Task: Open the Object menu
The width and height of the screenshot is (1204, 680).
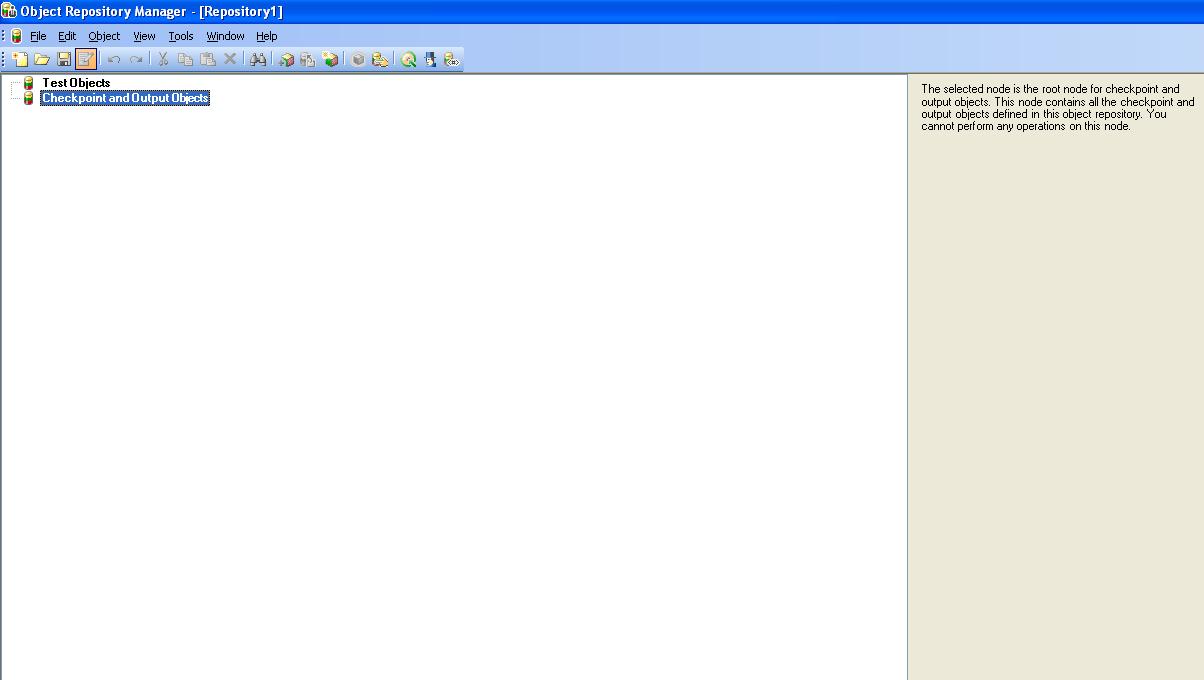Action: [x=104, y=36]
